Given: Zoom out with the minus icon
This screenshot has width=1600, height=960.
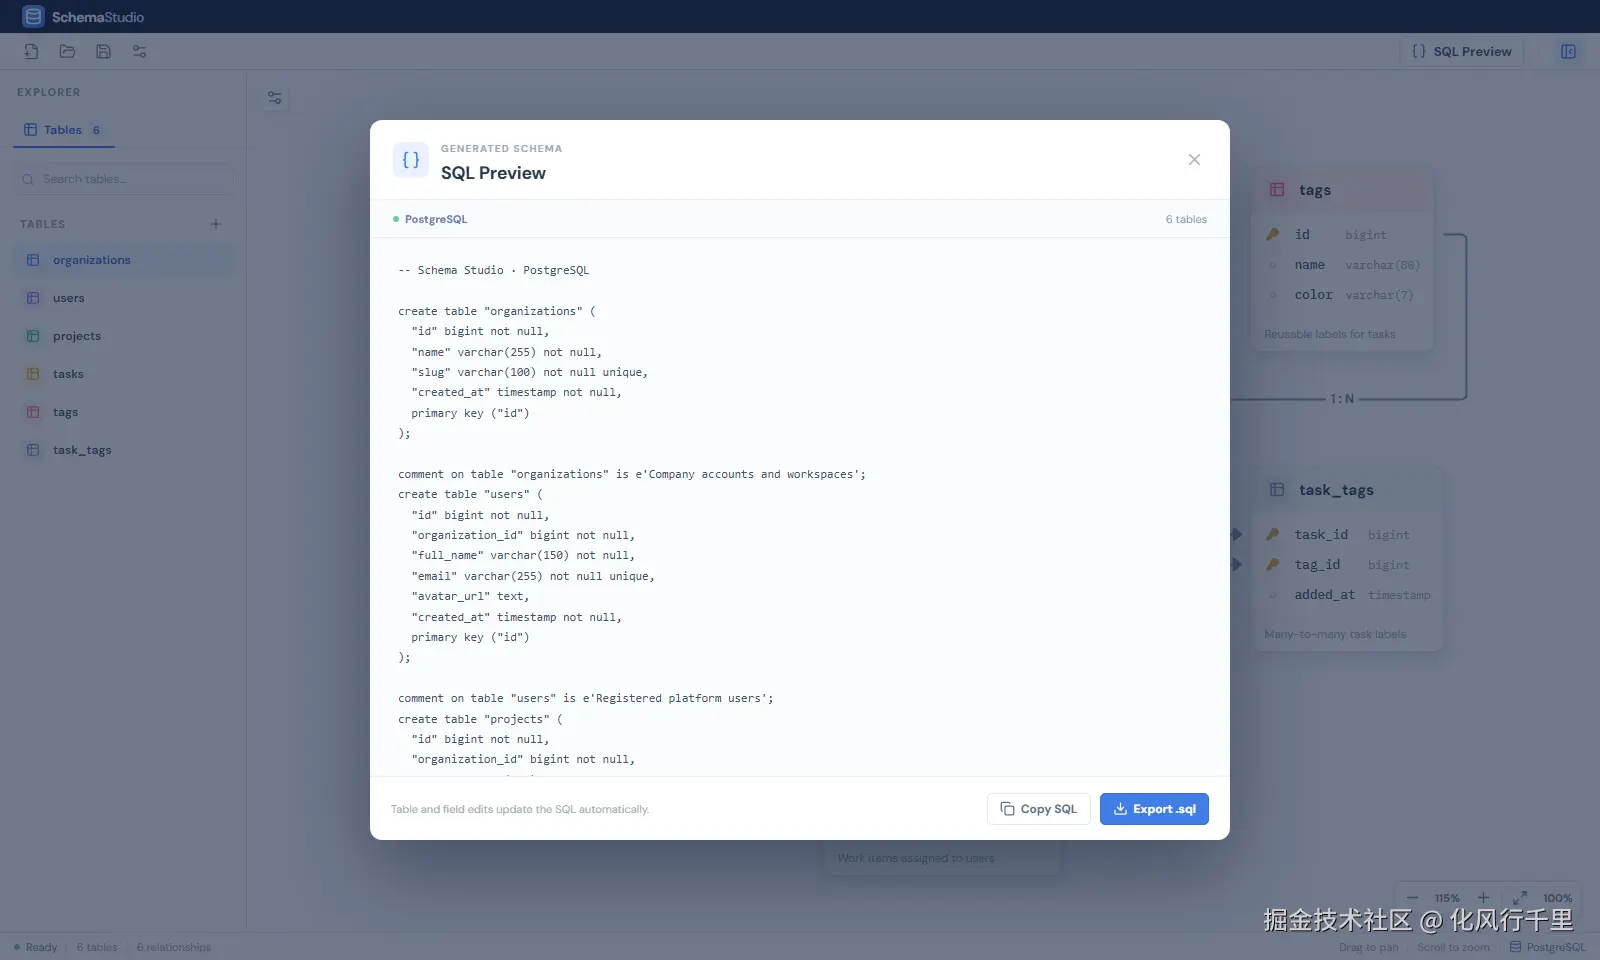Looking at the screenshot, I should 1412,898.
